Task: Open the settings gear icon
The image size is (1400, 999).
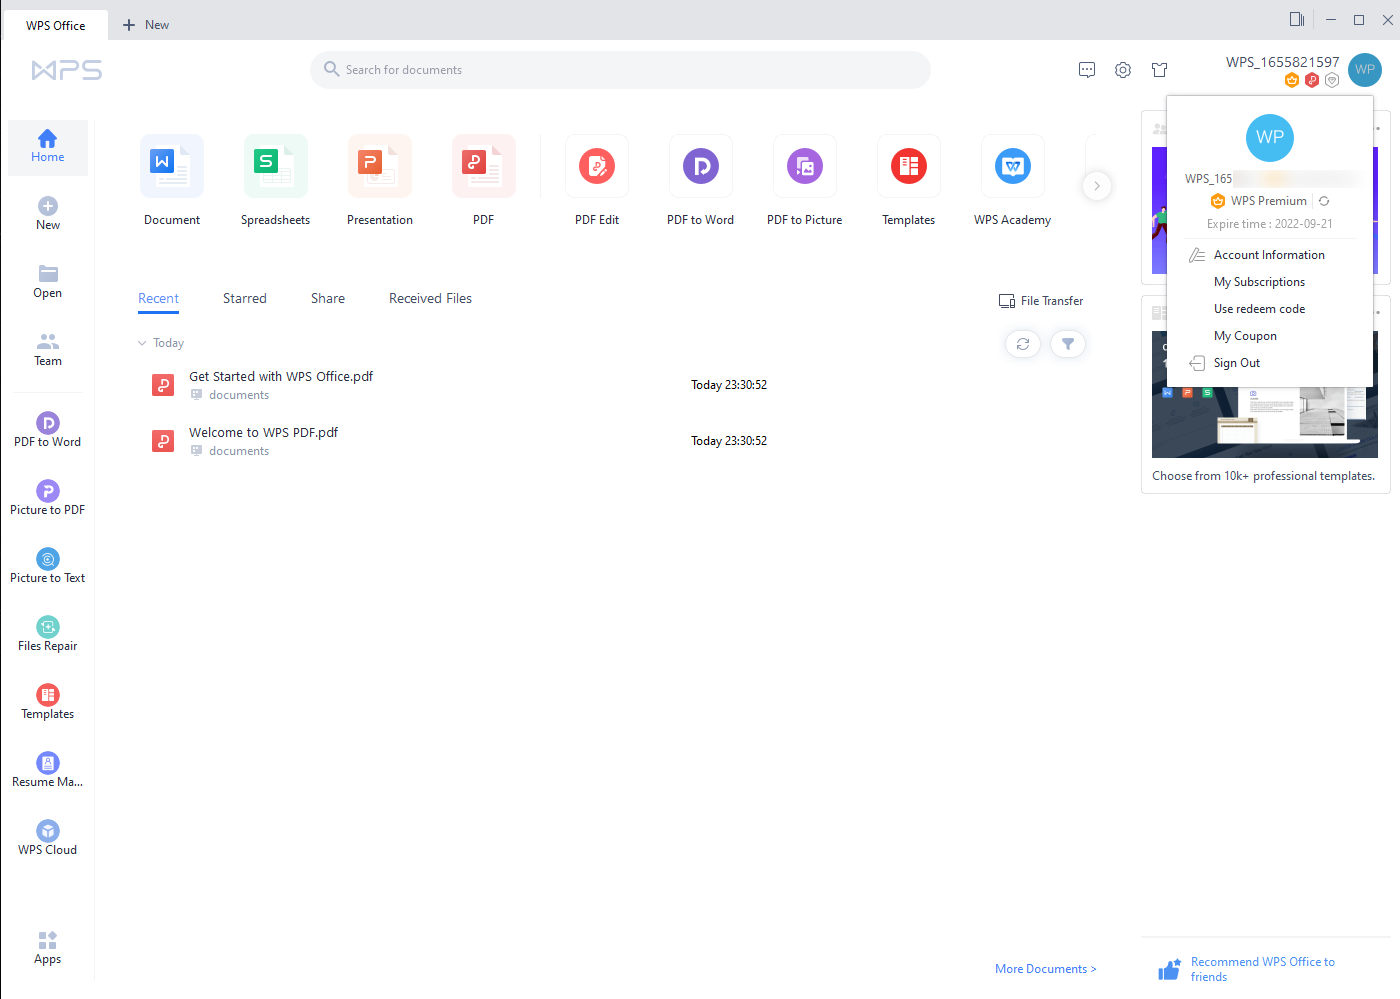Action: (1123, 70)
